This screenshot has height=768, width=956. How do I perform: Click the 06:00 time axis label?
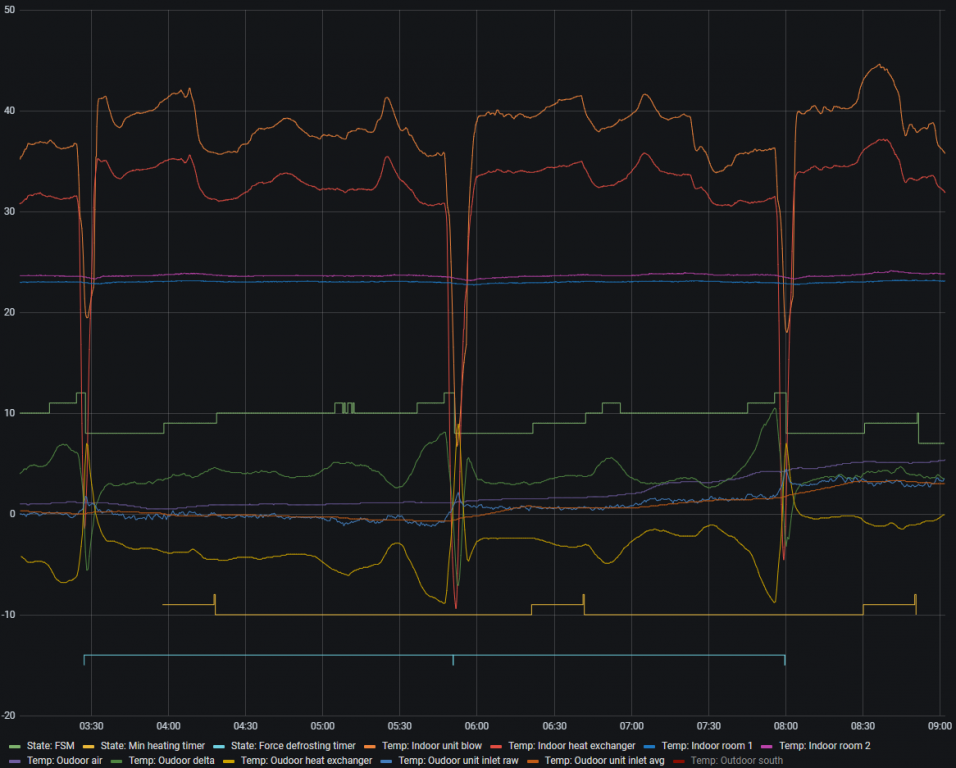pos(476,726)
